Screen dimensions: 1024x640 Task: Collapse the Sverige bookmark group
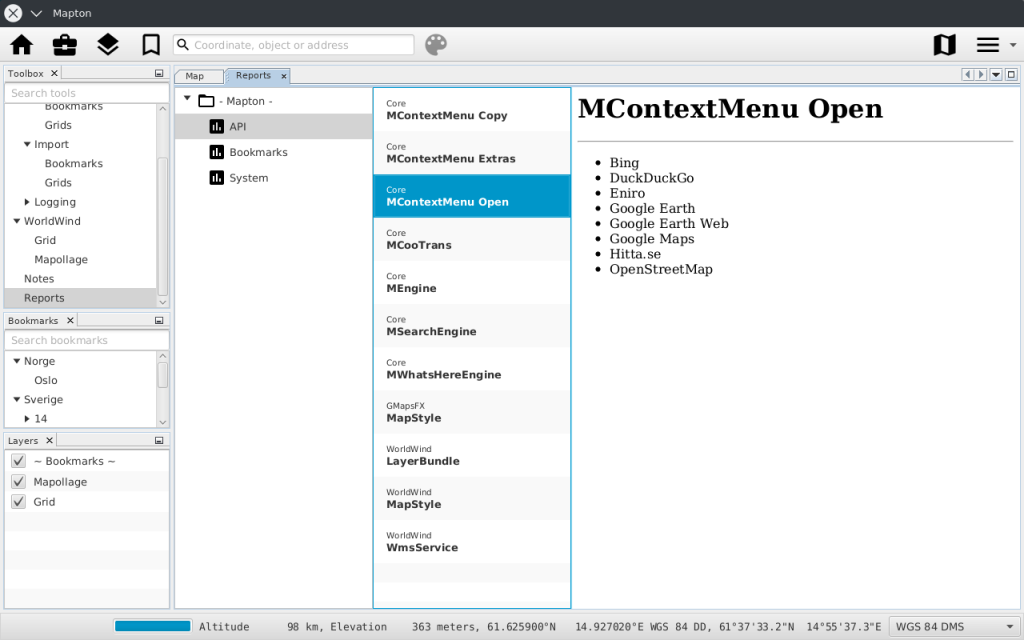(x=17, y=399)
